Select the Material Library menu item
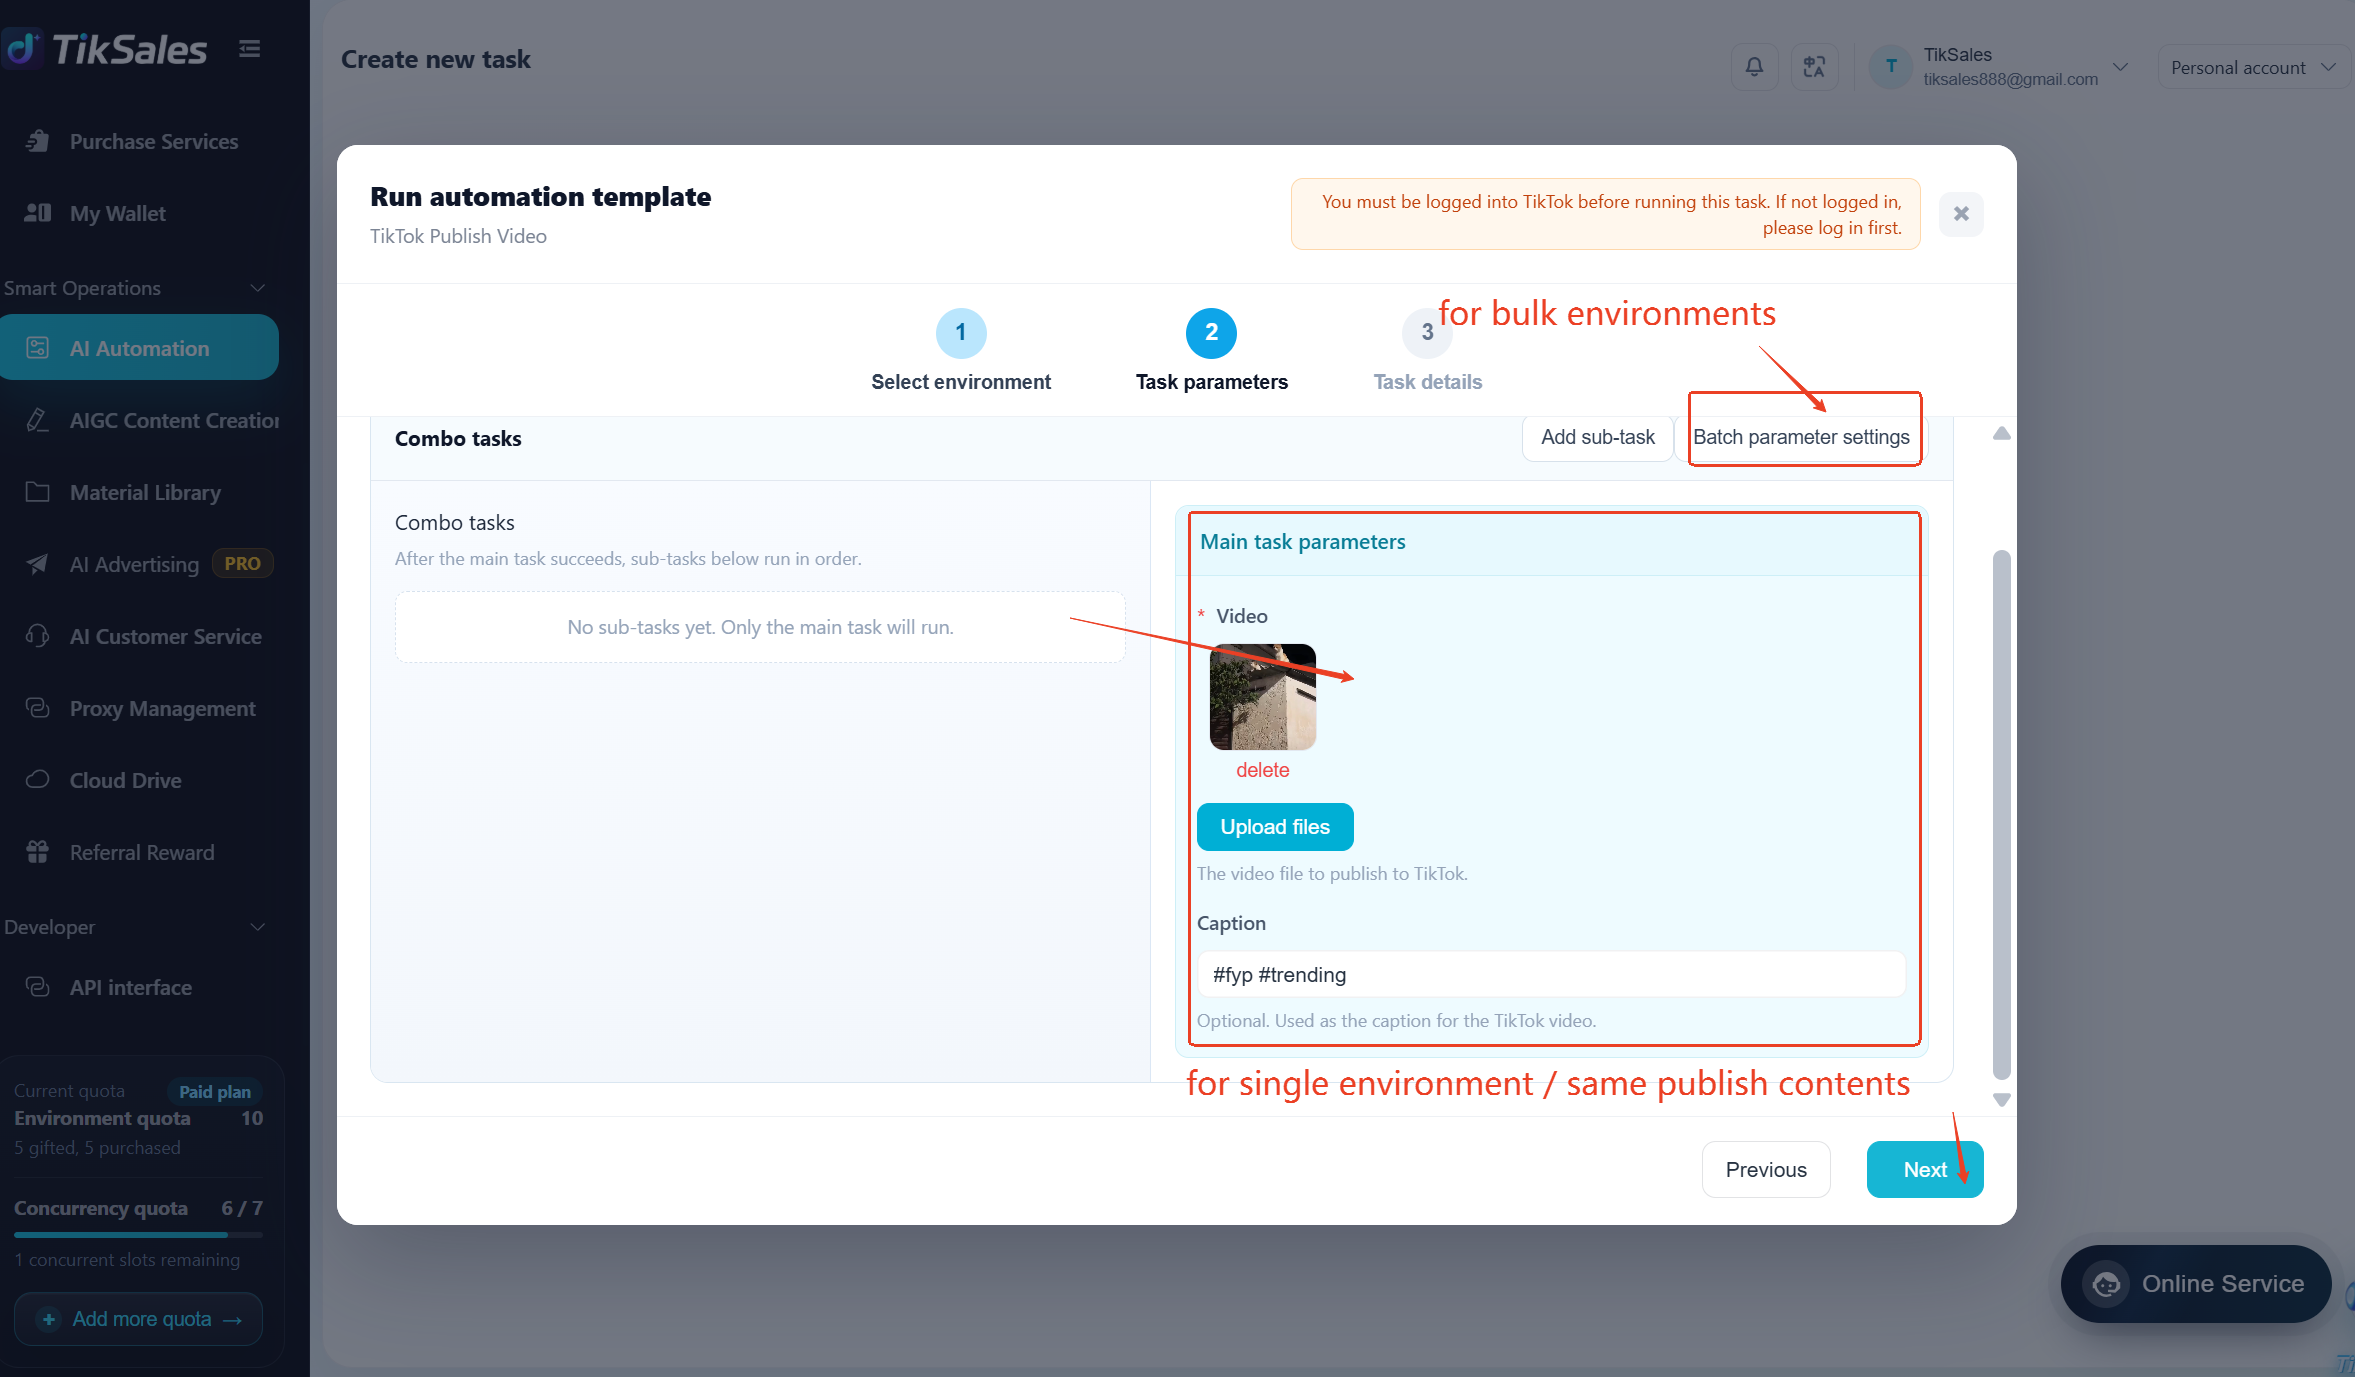The image size is (2355, 1377). point(140,492)
